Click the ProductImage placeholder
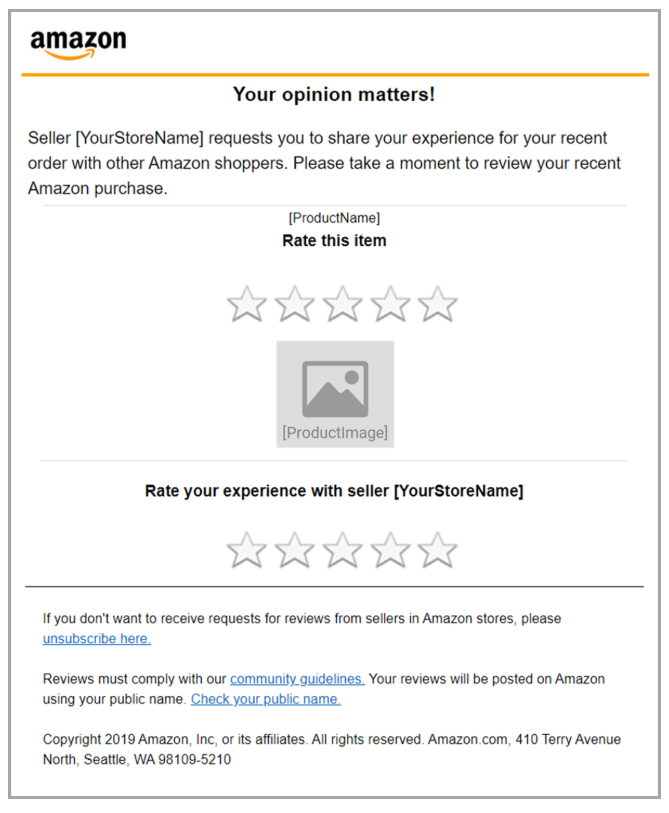Viewport: 669px width, 813px height. pyautogui.click(x=334, y=393)
